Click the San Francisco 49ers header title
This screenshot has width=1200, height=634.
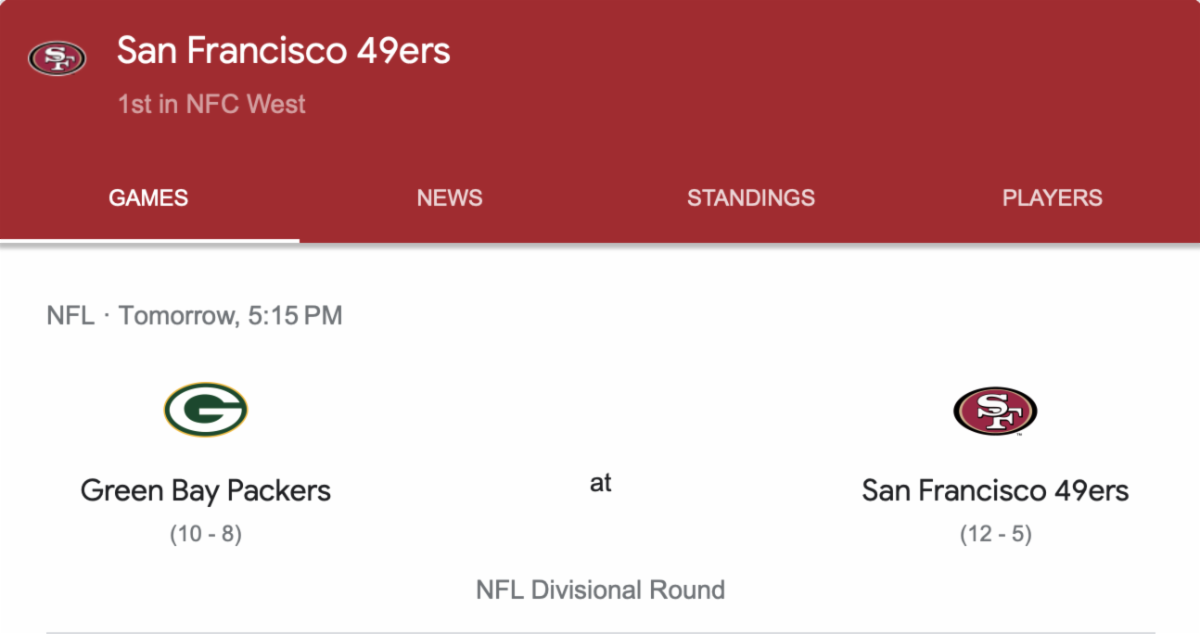point(283,51)
